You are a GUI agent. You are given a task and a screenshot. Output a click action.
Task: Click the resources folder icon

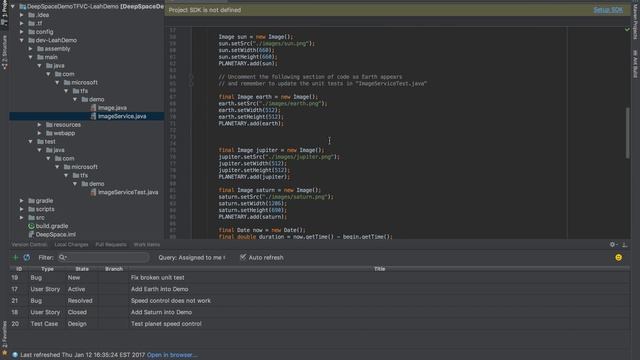pyautogui.click(x=49, y=124)
